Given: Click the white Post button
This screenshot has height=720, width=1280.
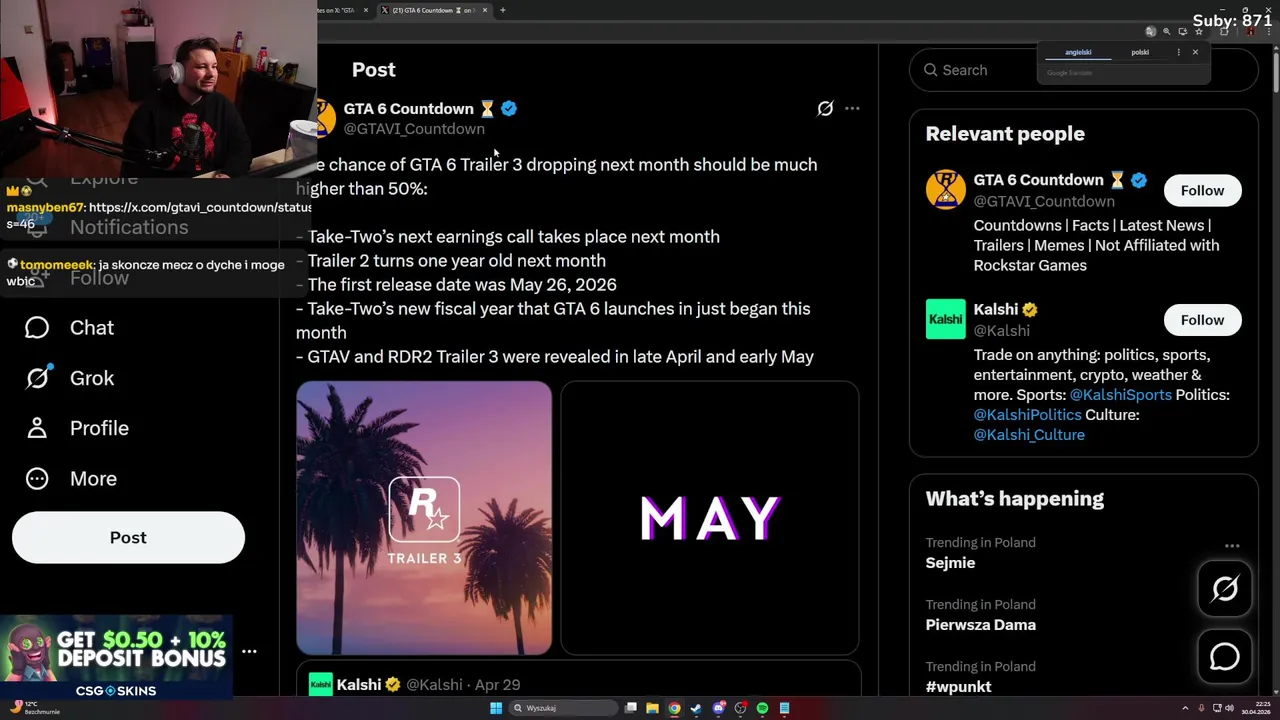Looking at the screenshot, I should [x=128, y=538].
